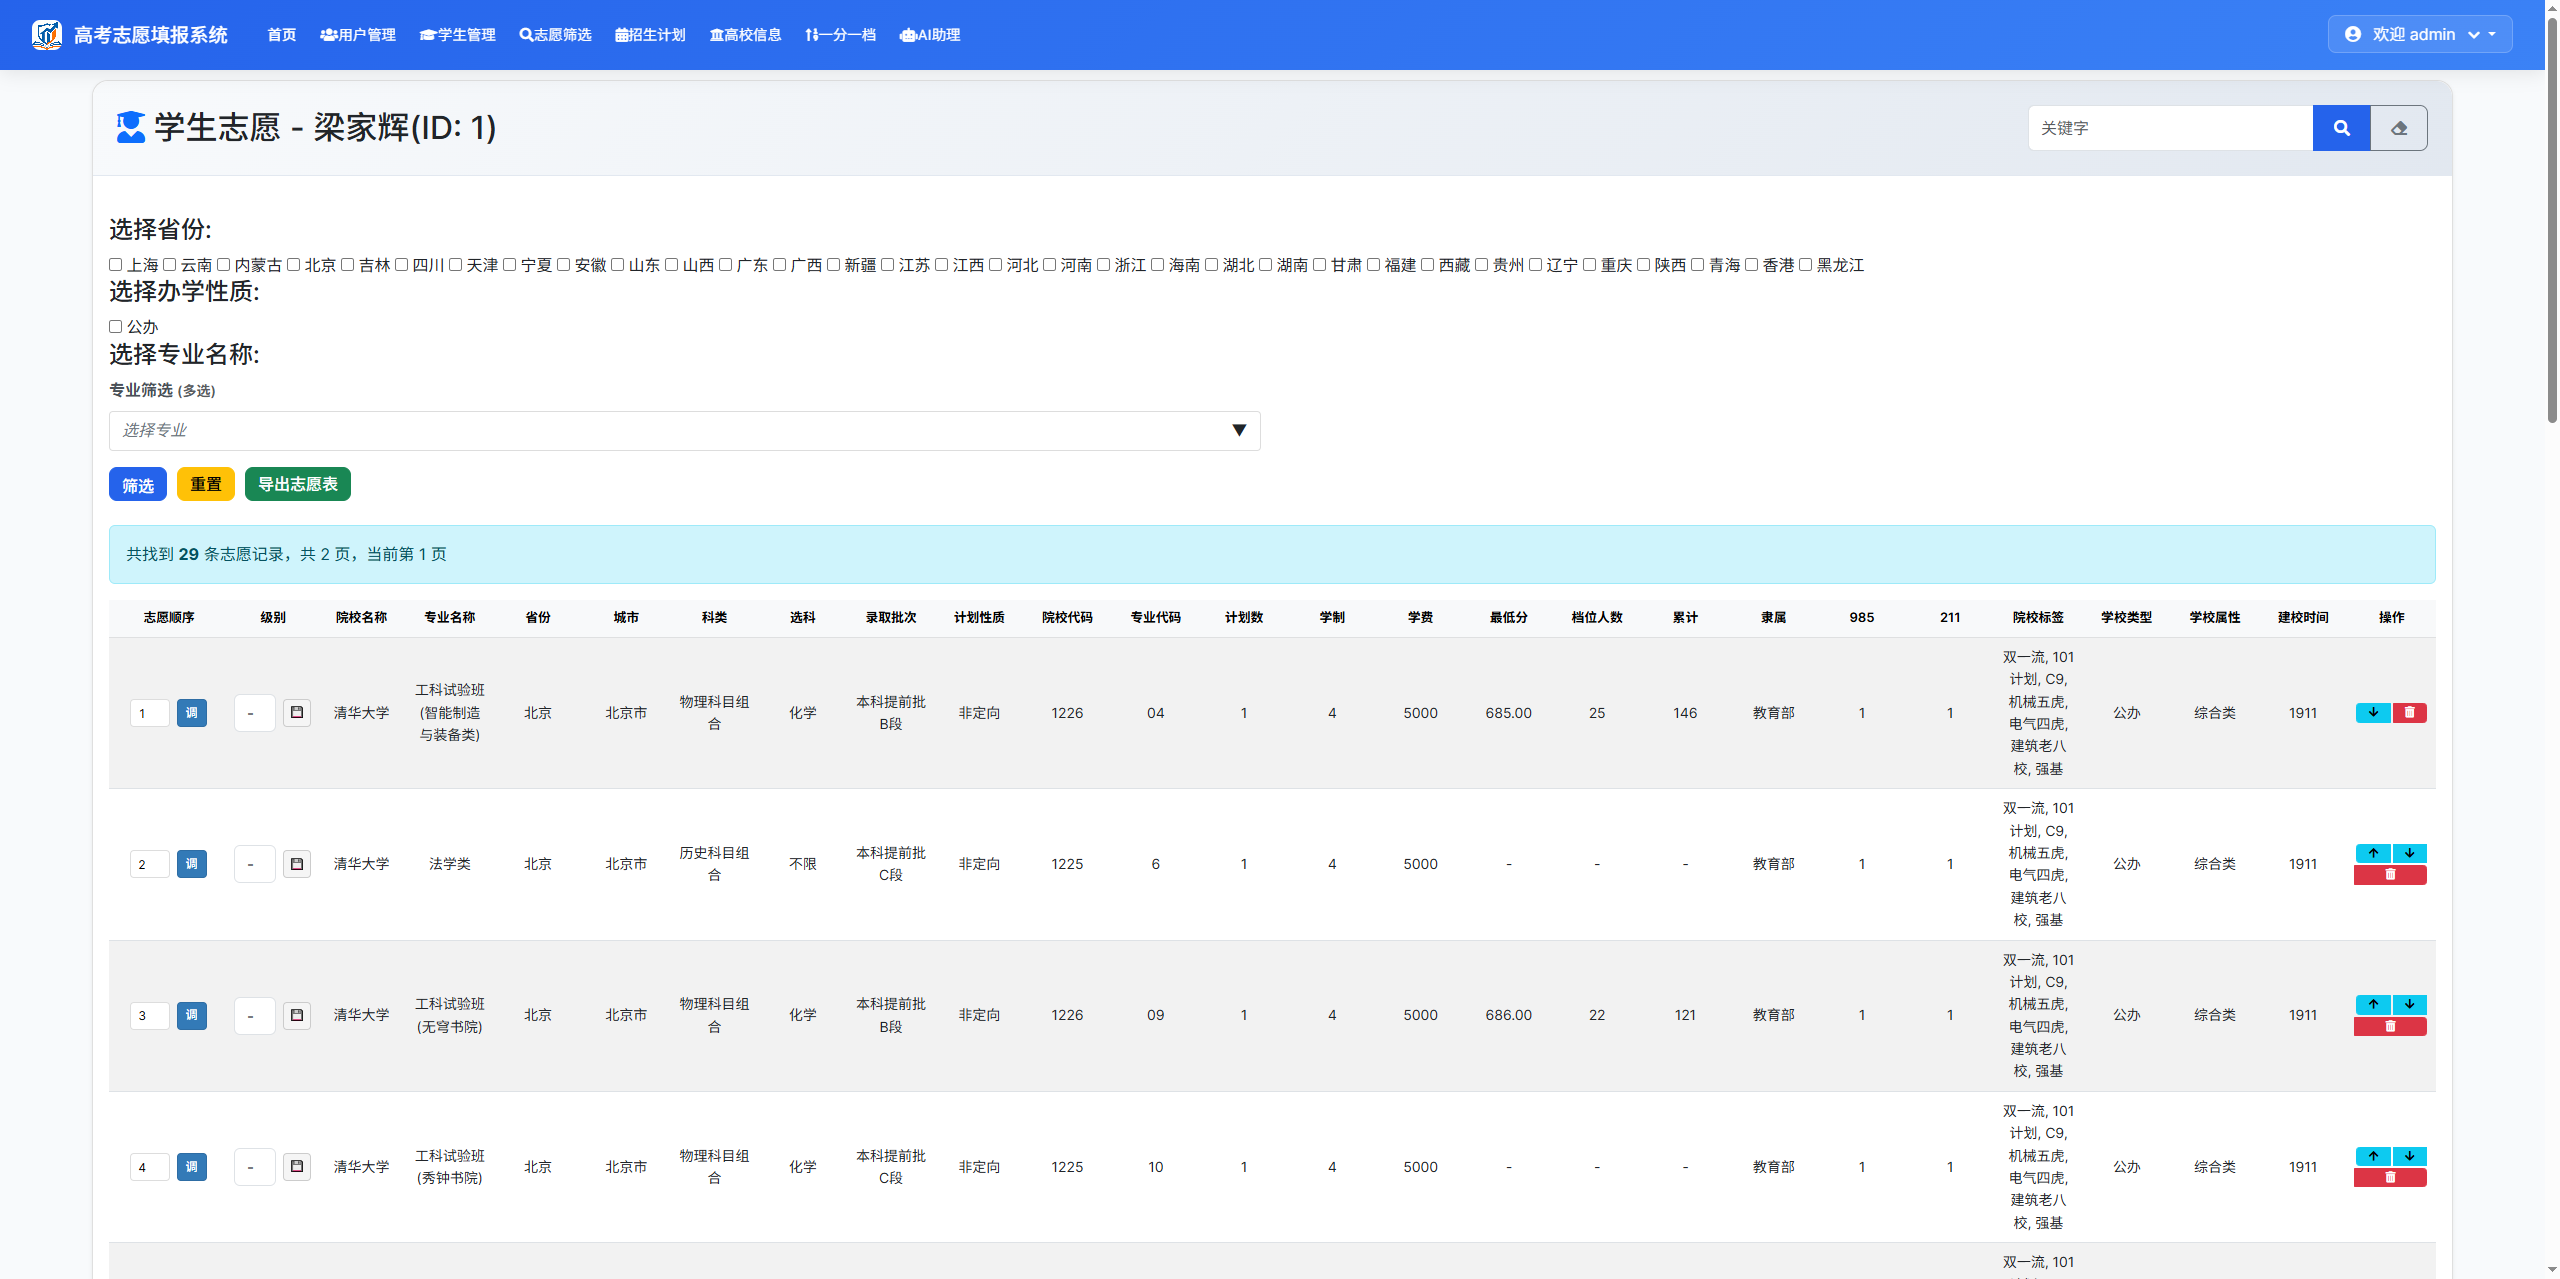Go to 招生计划 navigation item

(x=650, y=35)
